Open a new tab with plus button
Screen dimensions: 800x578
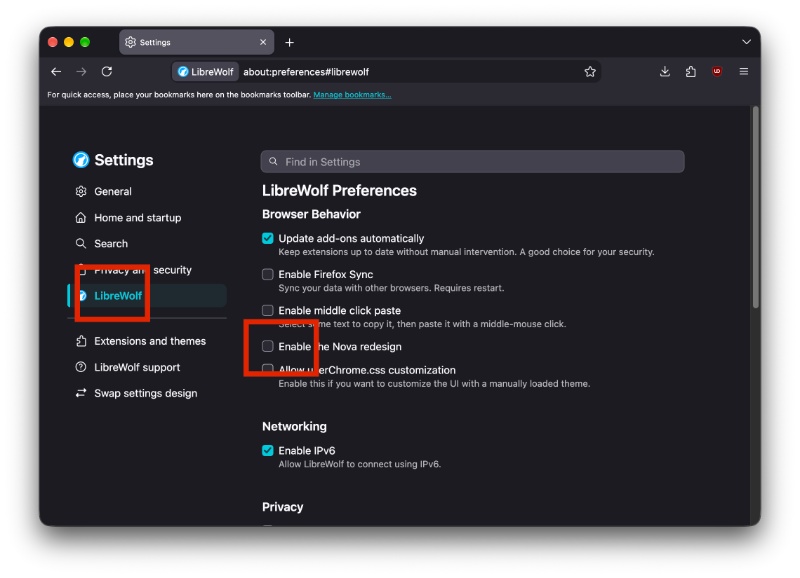coord(289,42)
